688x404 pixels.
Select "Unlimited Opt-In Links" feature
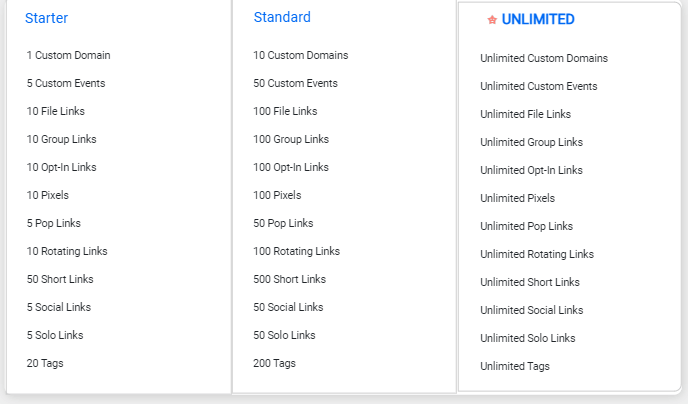pos(531,170)
